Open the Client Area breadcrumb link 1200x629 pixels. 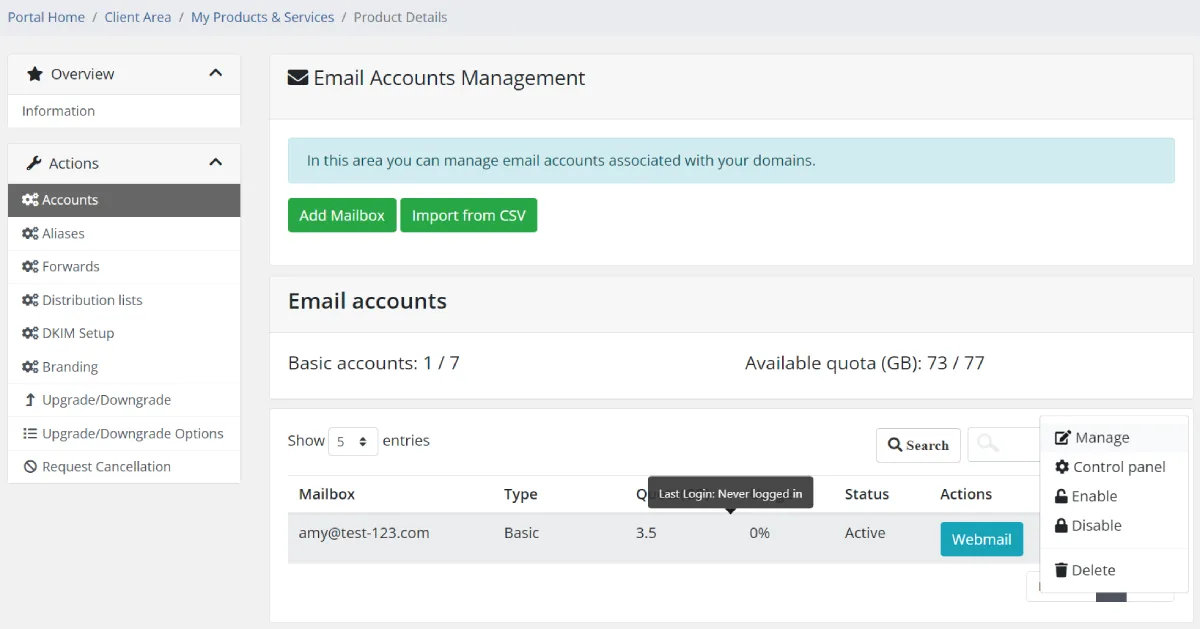point(137,16)
